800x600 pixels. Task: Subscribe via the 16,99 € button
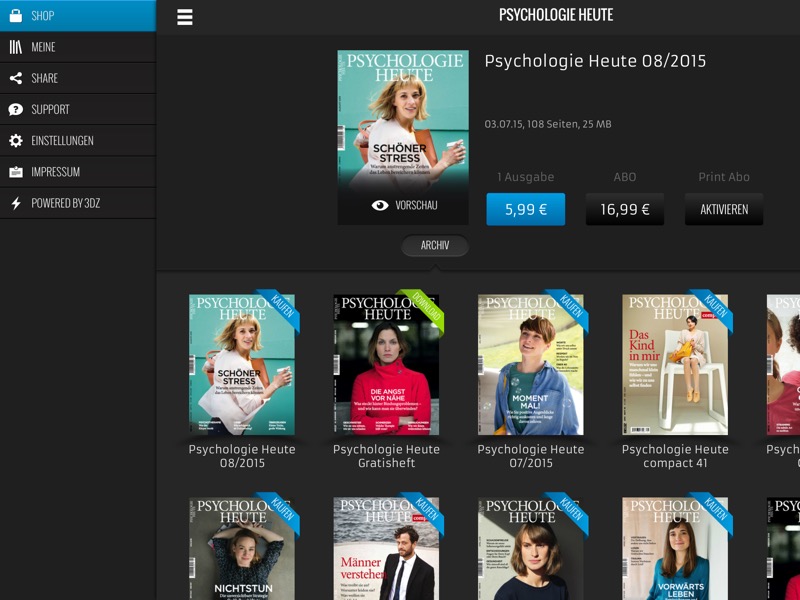pos(624,209)
